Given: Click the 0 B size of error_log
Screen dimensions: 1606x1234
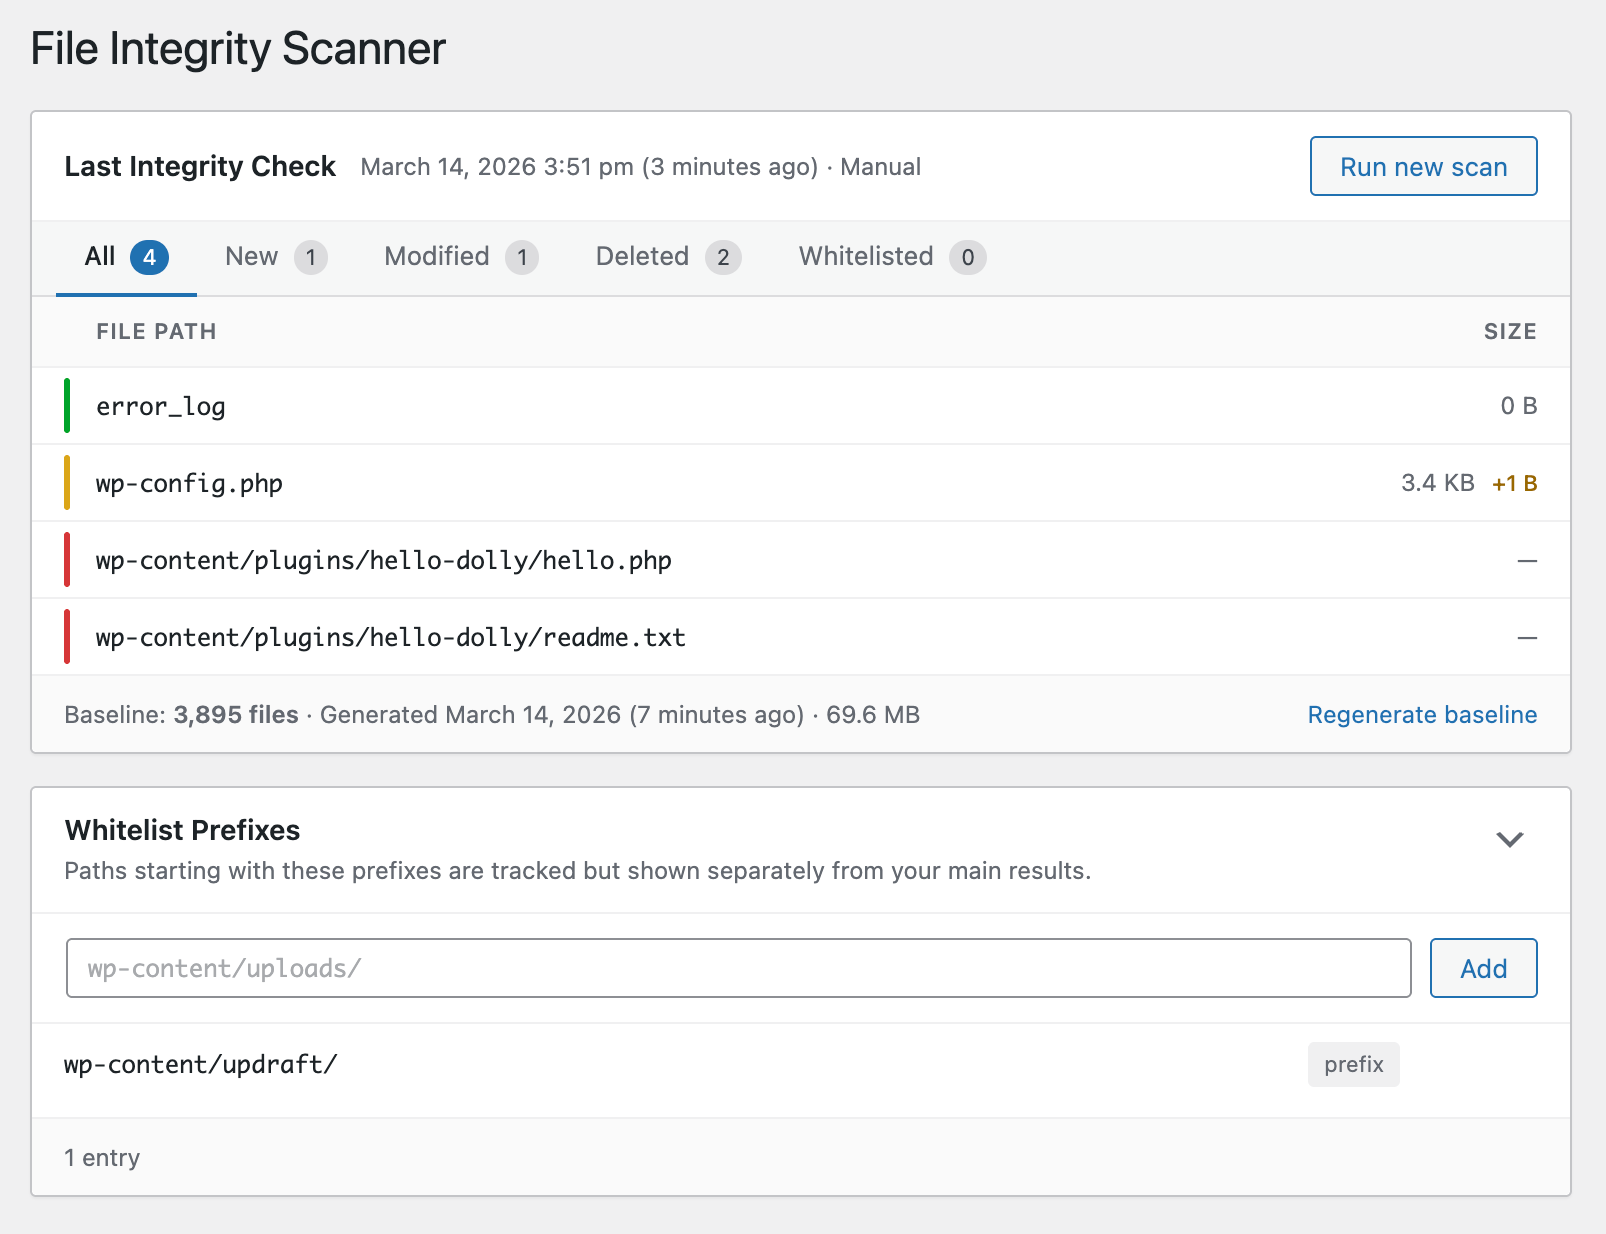Looking at the screenshot, I should click(1519, 406).
